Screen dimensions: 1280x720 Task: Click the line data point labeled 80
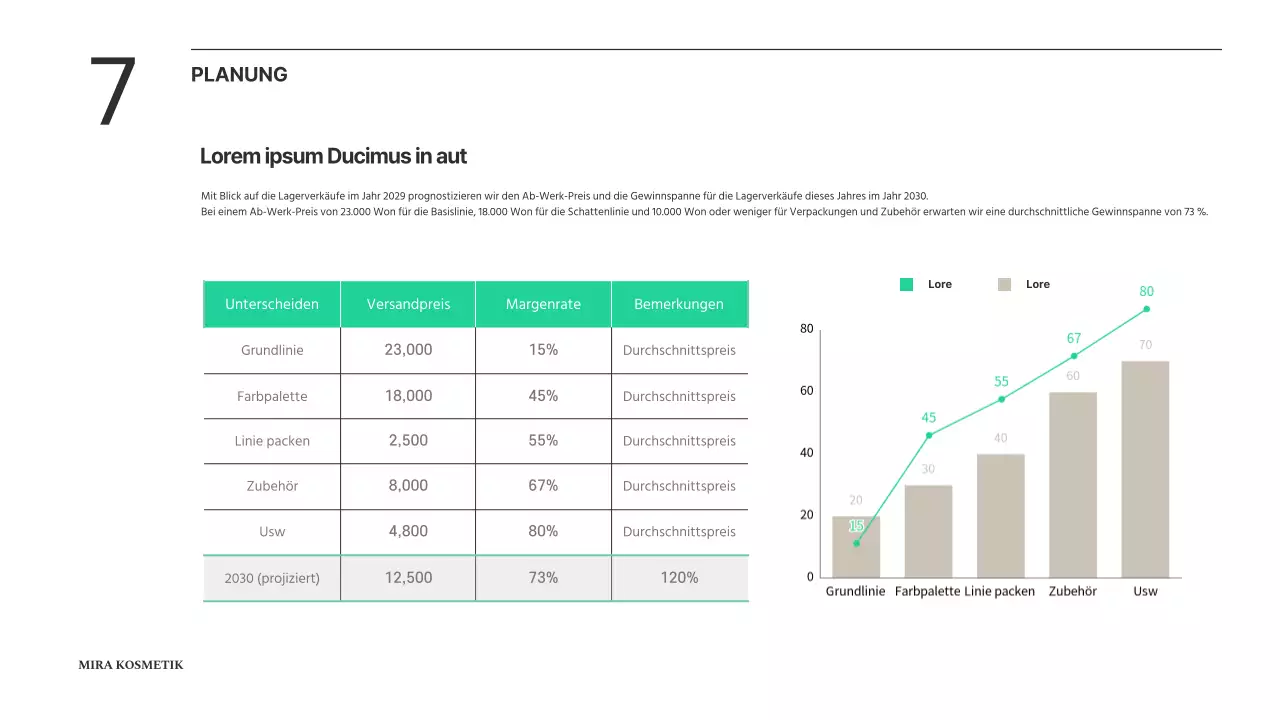click(1146, 309)
